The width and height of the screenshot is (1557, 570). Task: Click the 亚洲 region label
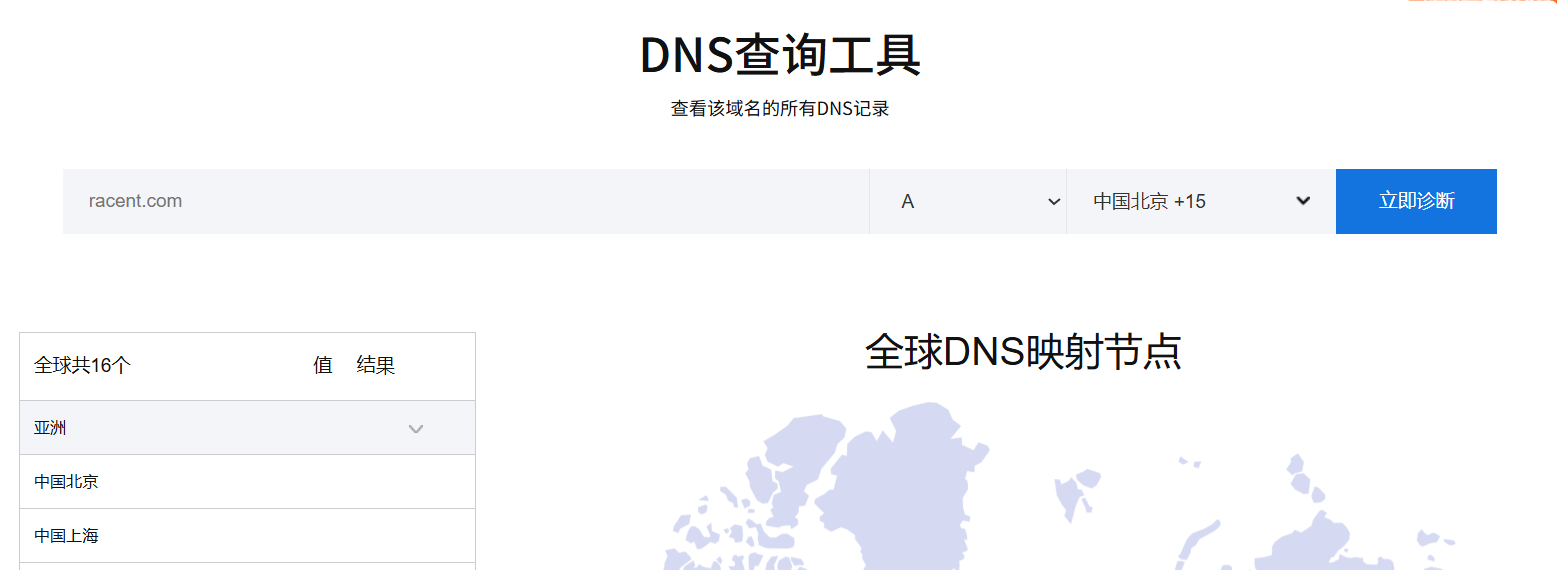coord(50,428)
